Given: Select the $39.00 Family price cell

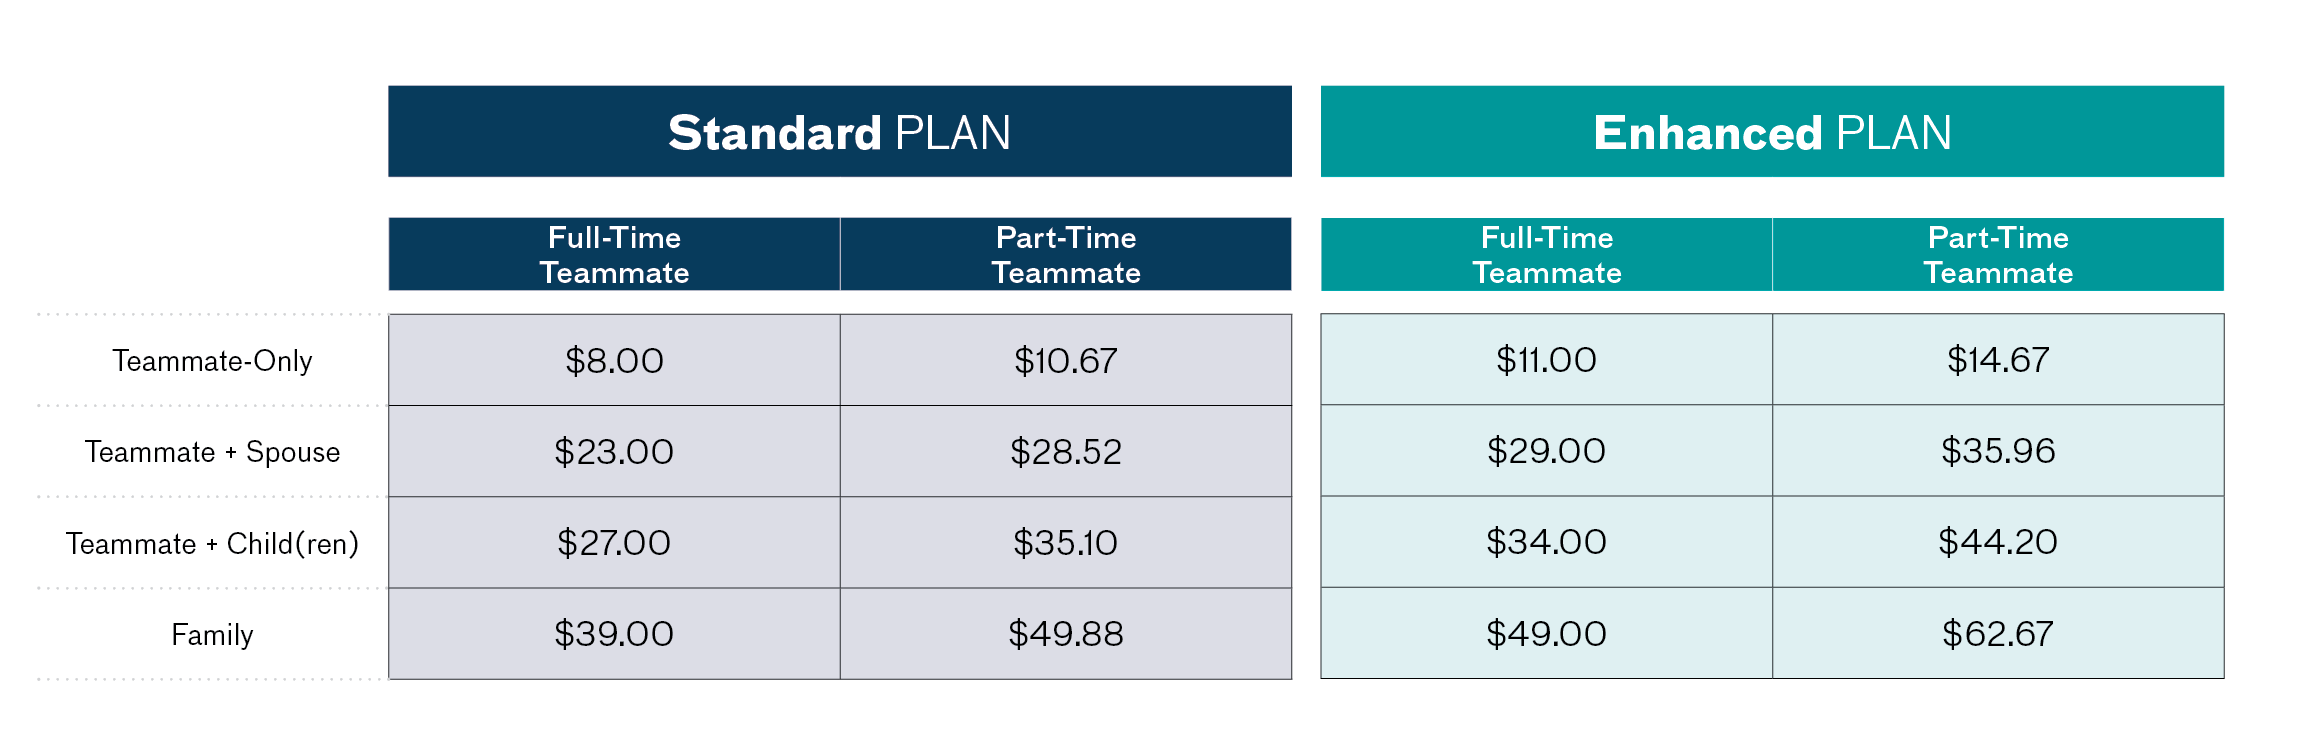Looking at the screenshot, I should (614, 634).
